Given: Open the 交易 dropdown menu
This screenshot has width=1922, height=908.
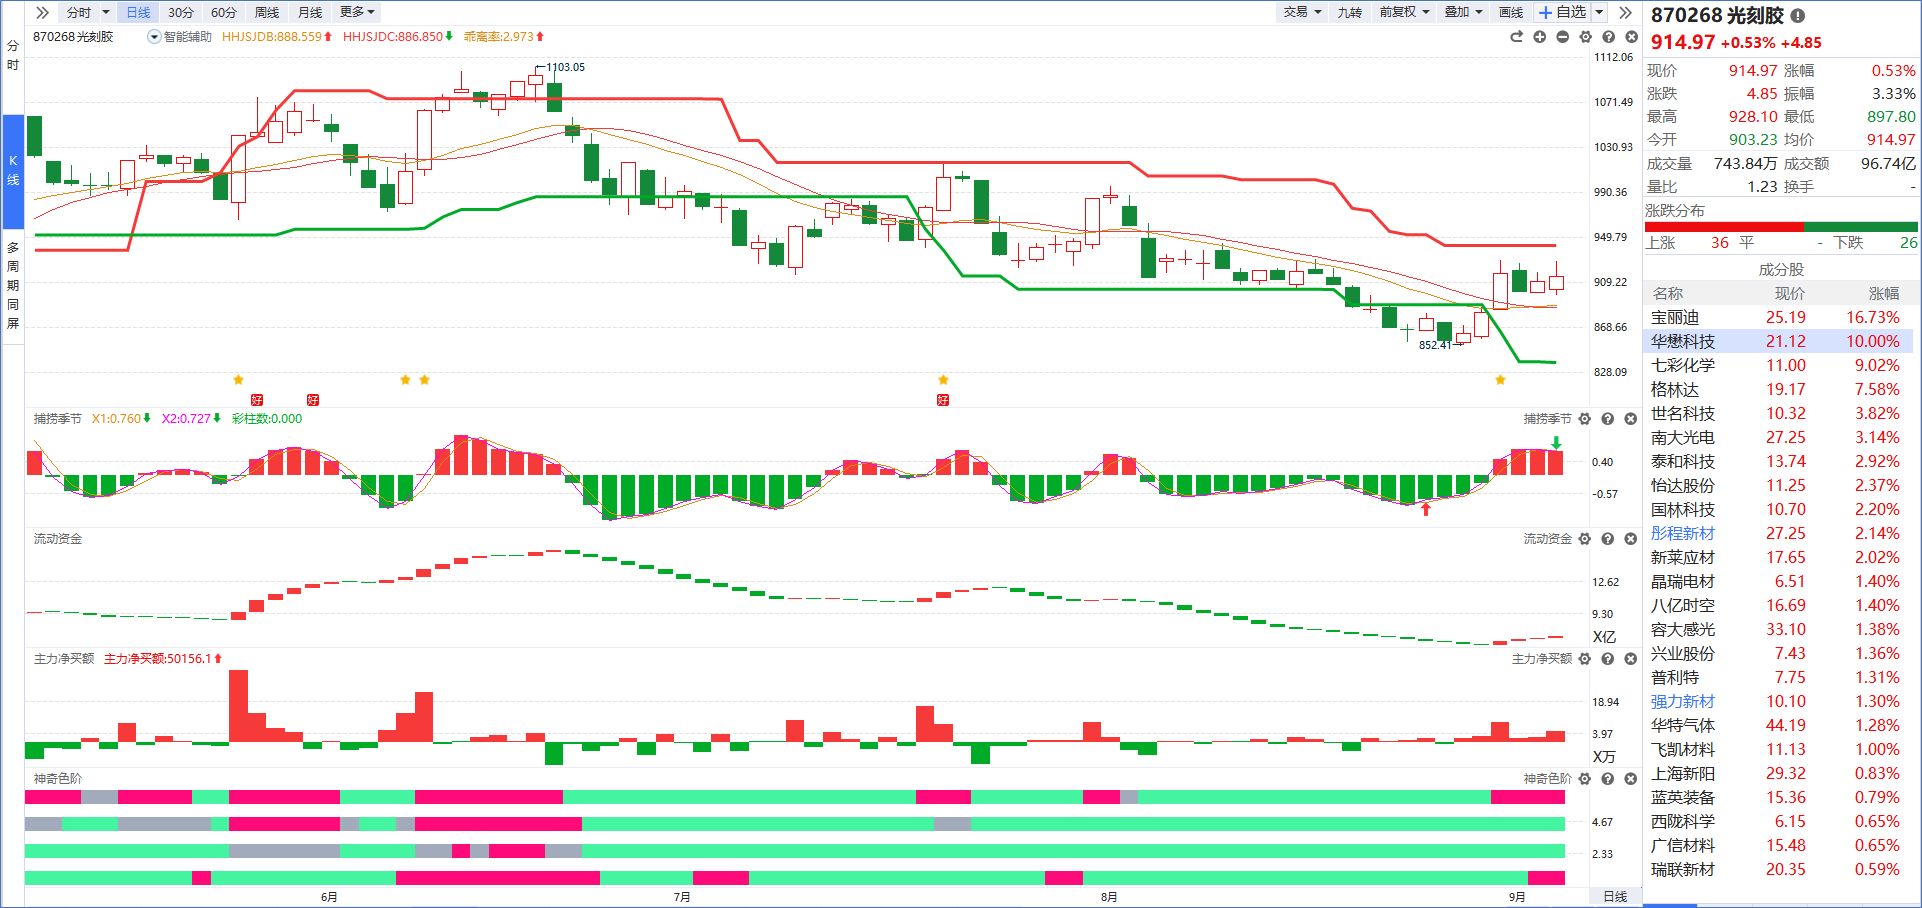Looking at the screenshot, I should click(1302, 12).
